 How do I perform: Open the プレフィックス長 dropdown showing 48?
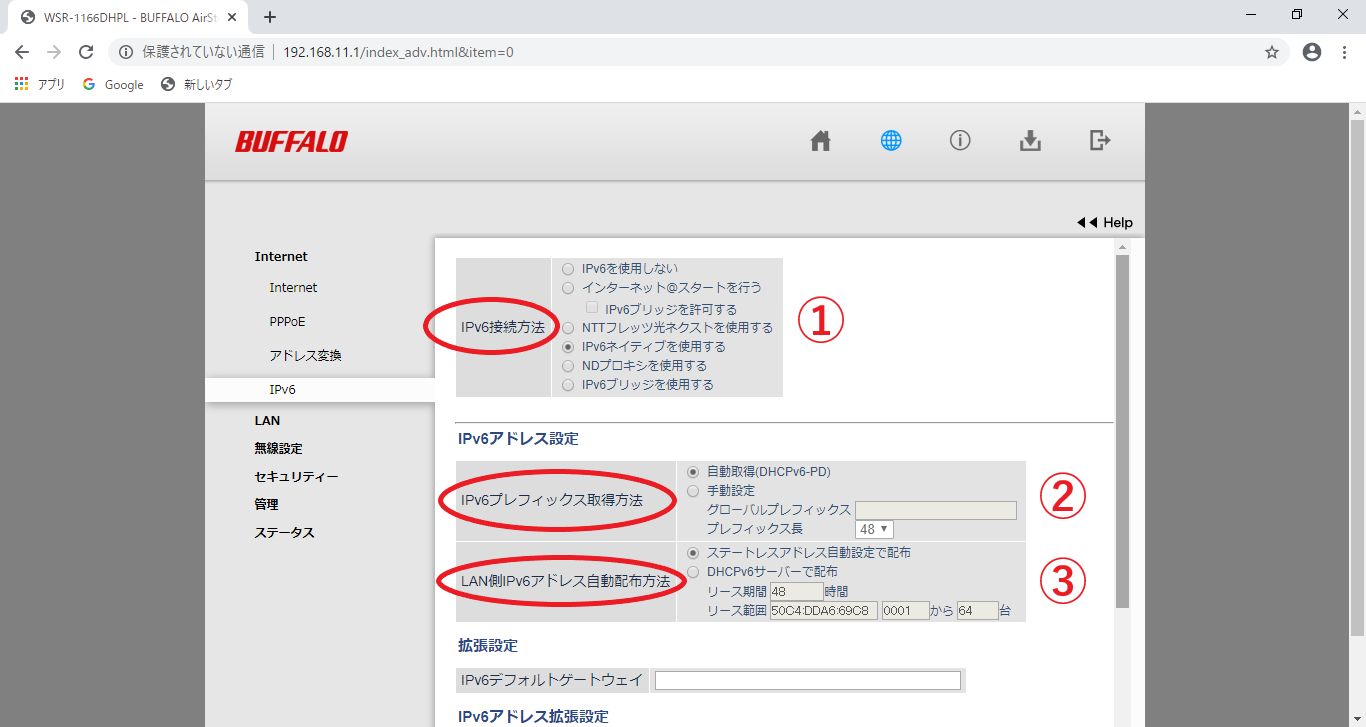(874, 529)
